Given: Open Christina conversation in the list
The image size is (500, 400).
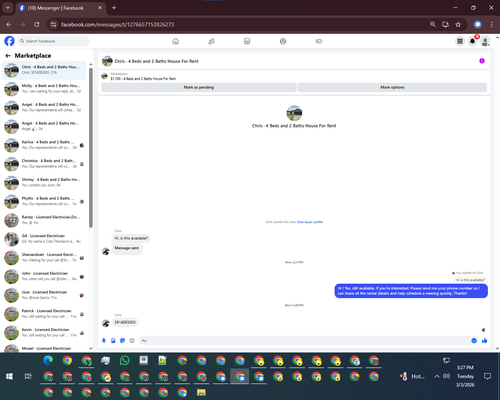Looking at the screenshot, I should click(44, 164).
